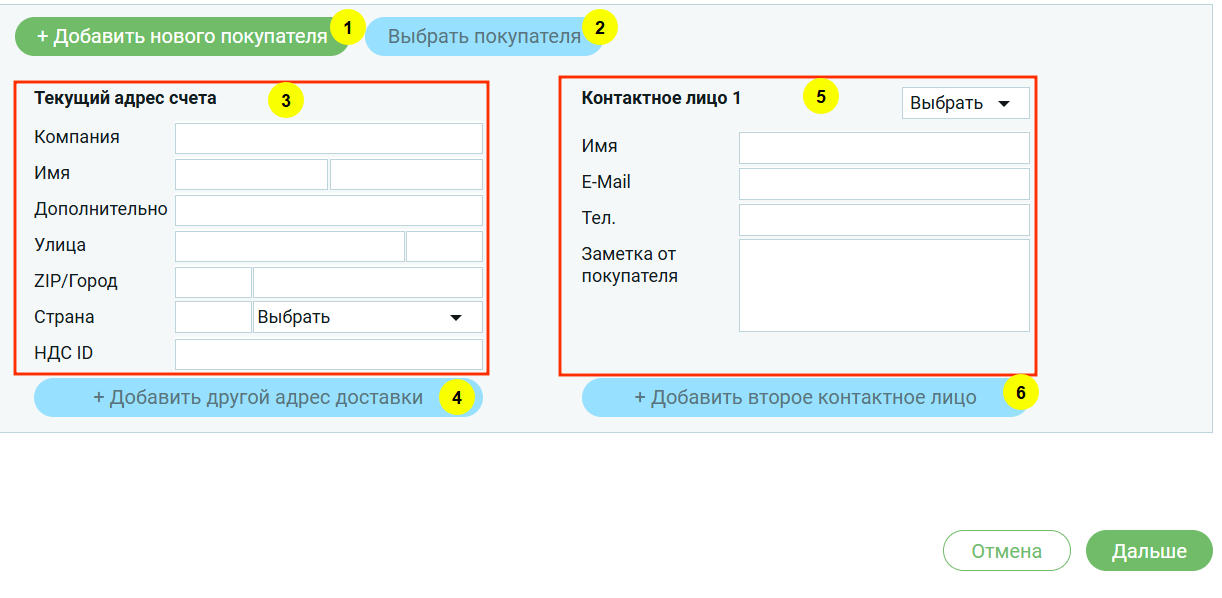Click the house number field beside 'Улица'

click(444, 246)
